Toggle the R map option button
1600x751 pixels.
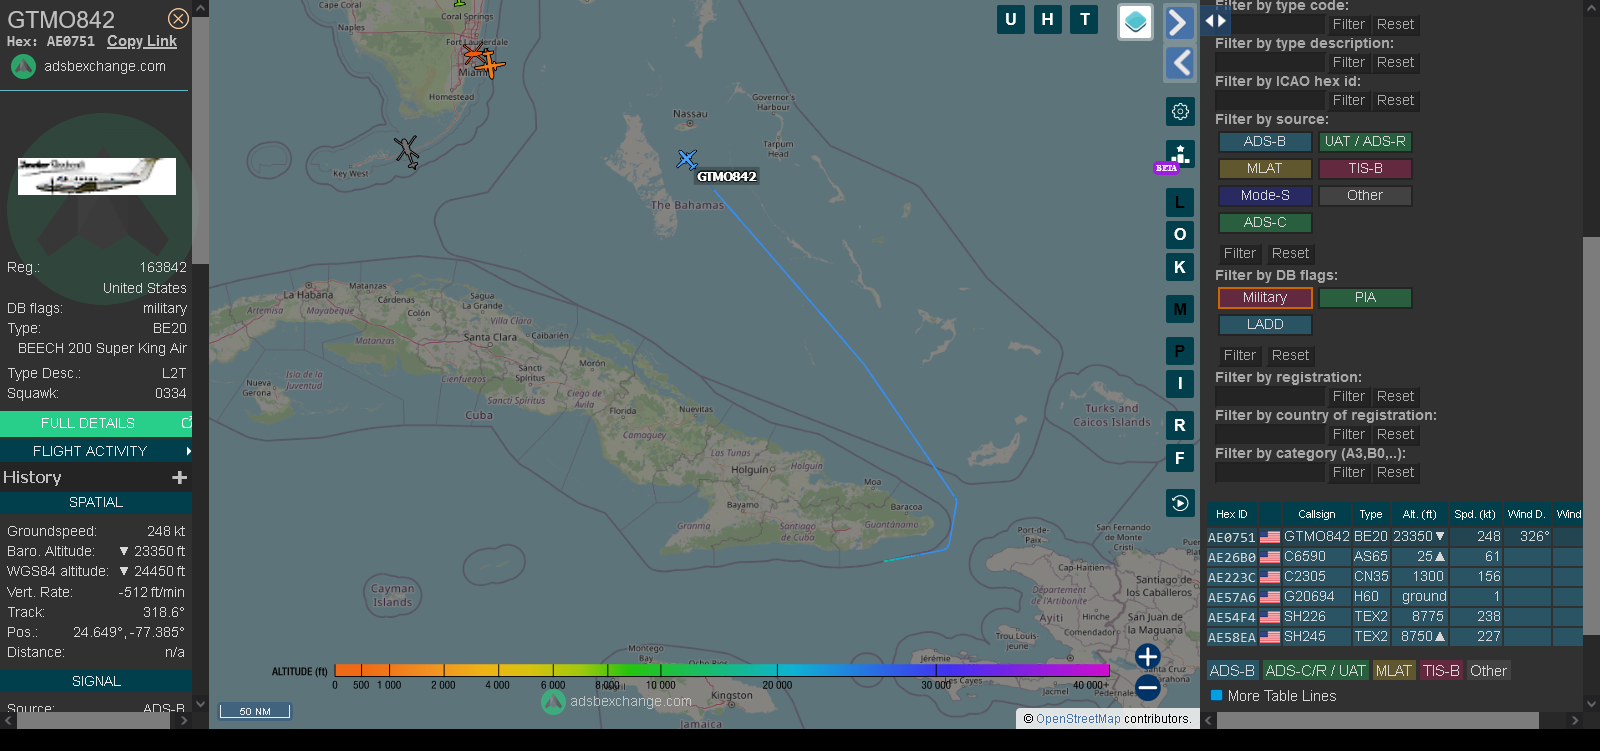pyautogui.click(x=1180, y=425)
